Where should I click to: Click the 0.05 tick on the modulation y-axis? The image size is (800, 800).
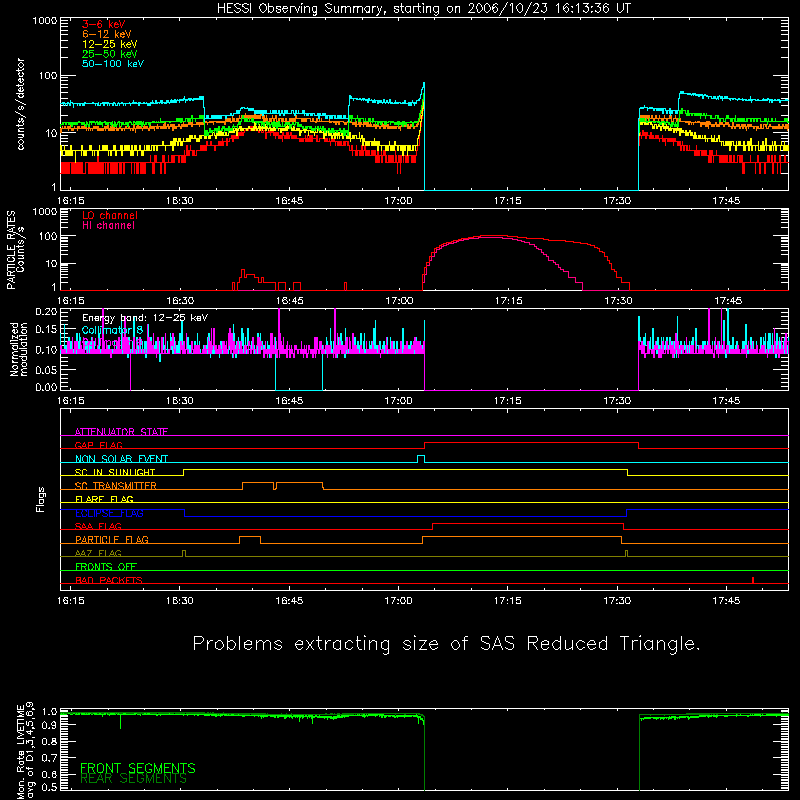46,369
